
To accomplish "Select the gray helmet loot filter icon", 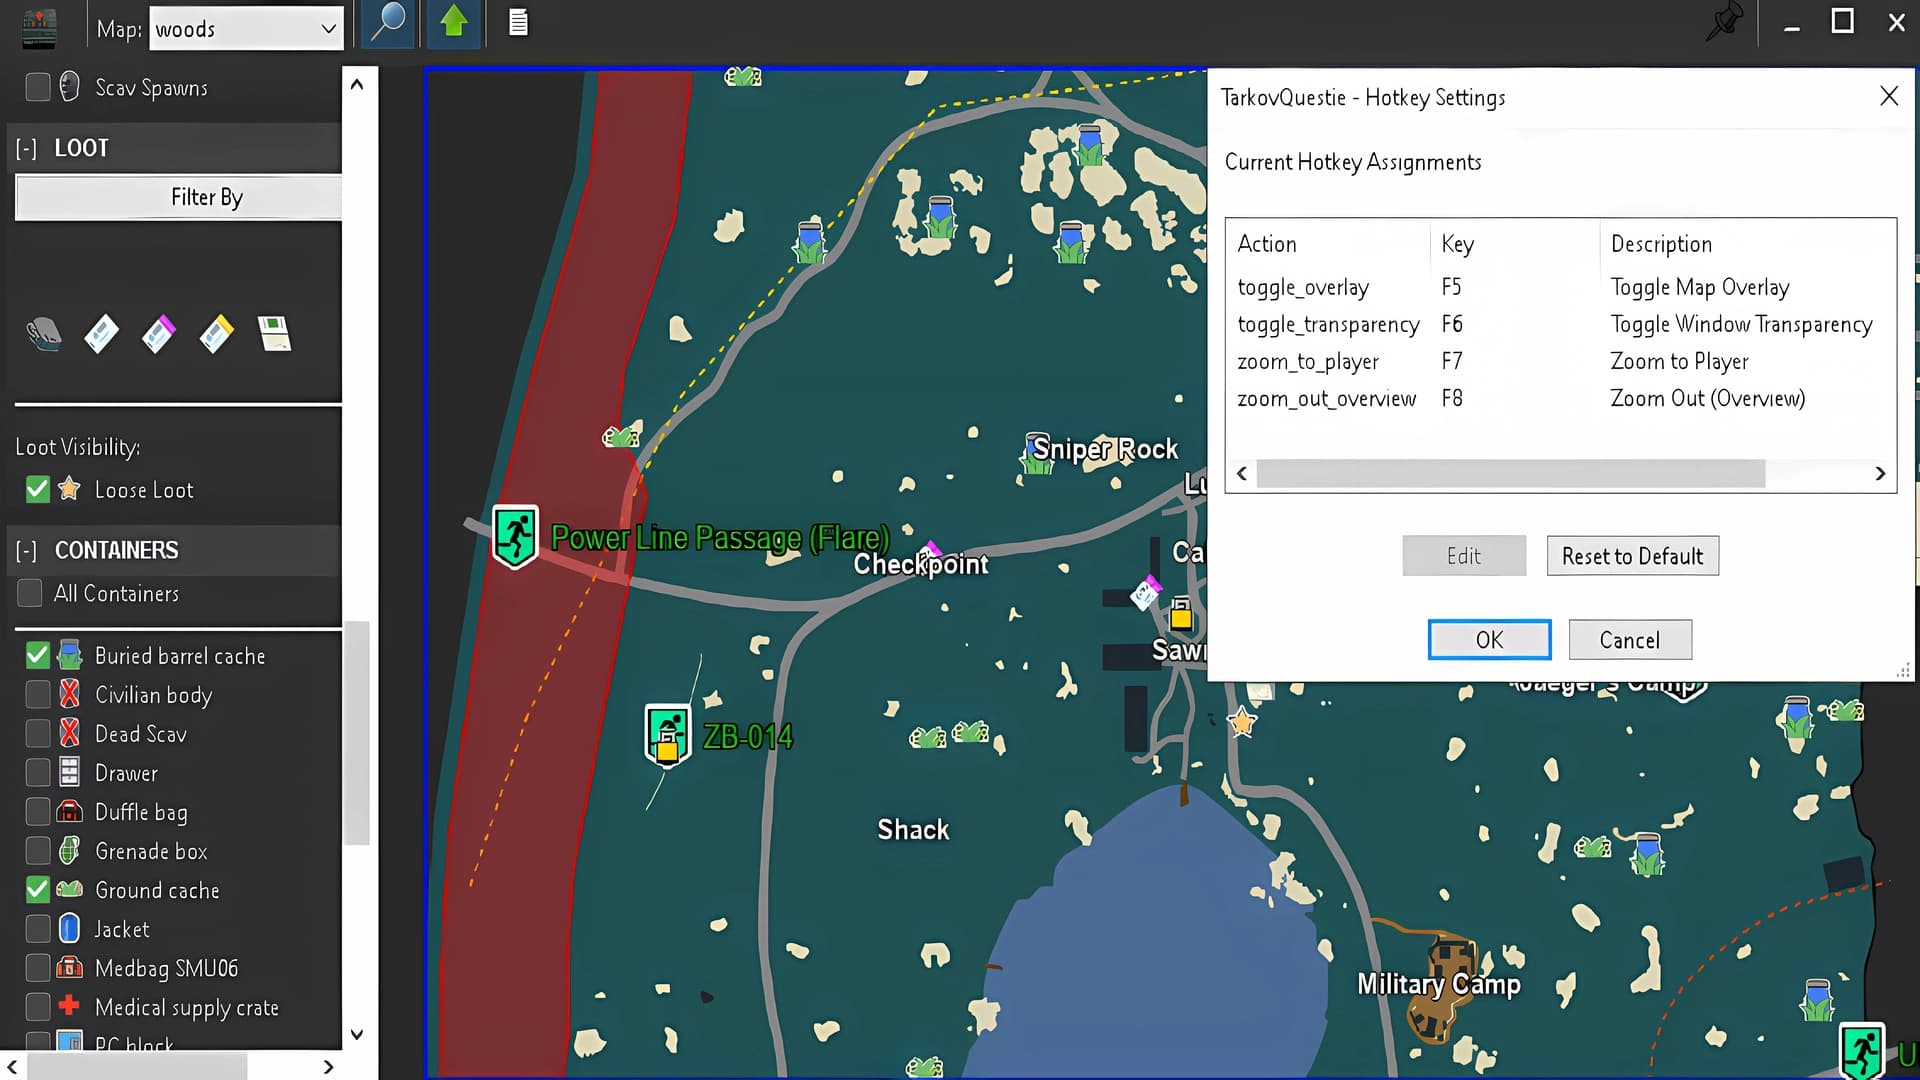I will [x=43, y=335].
